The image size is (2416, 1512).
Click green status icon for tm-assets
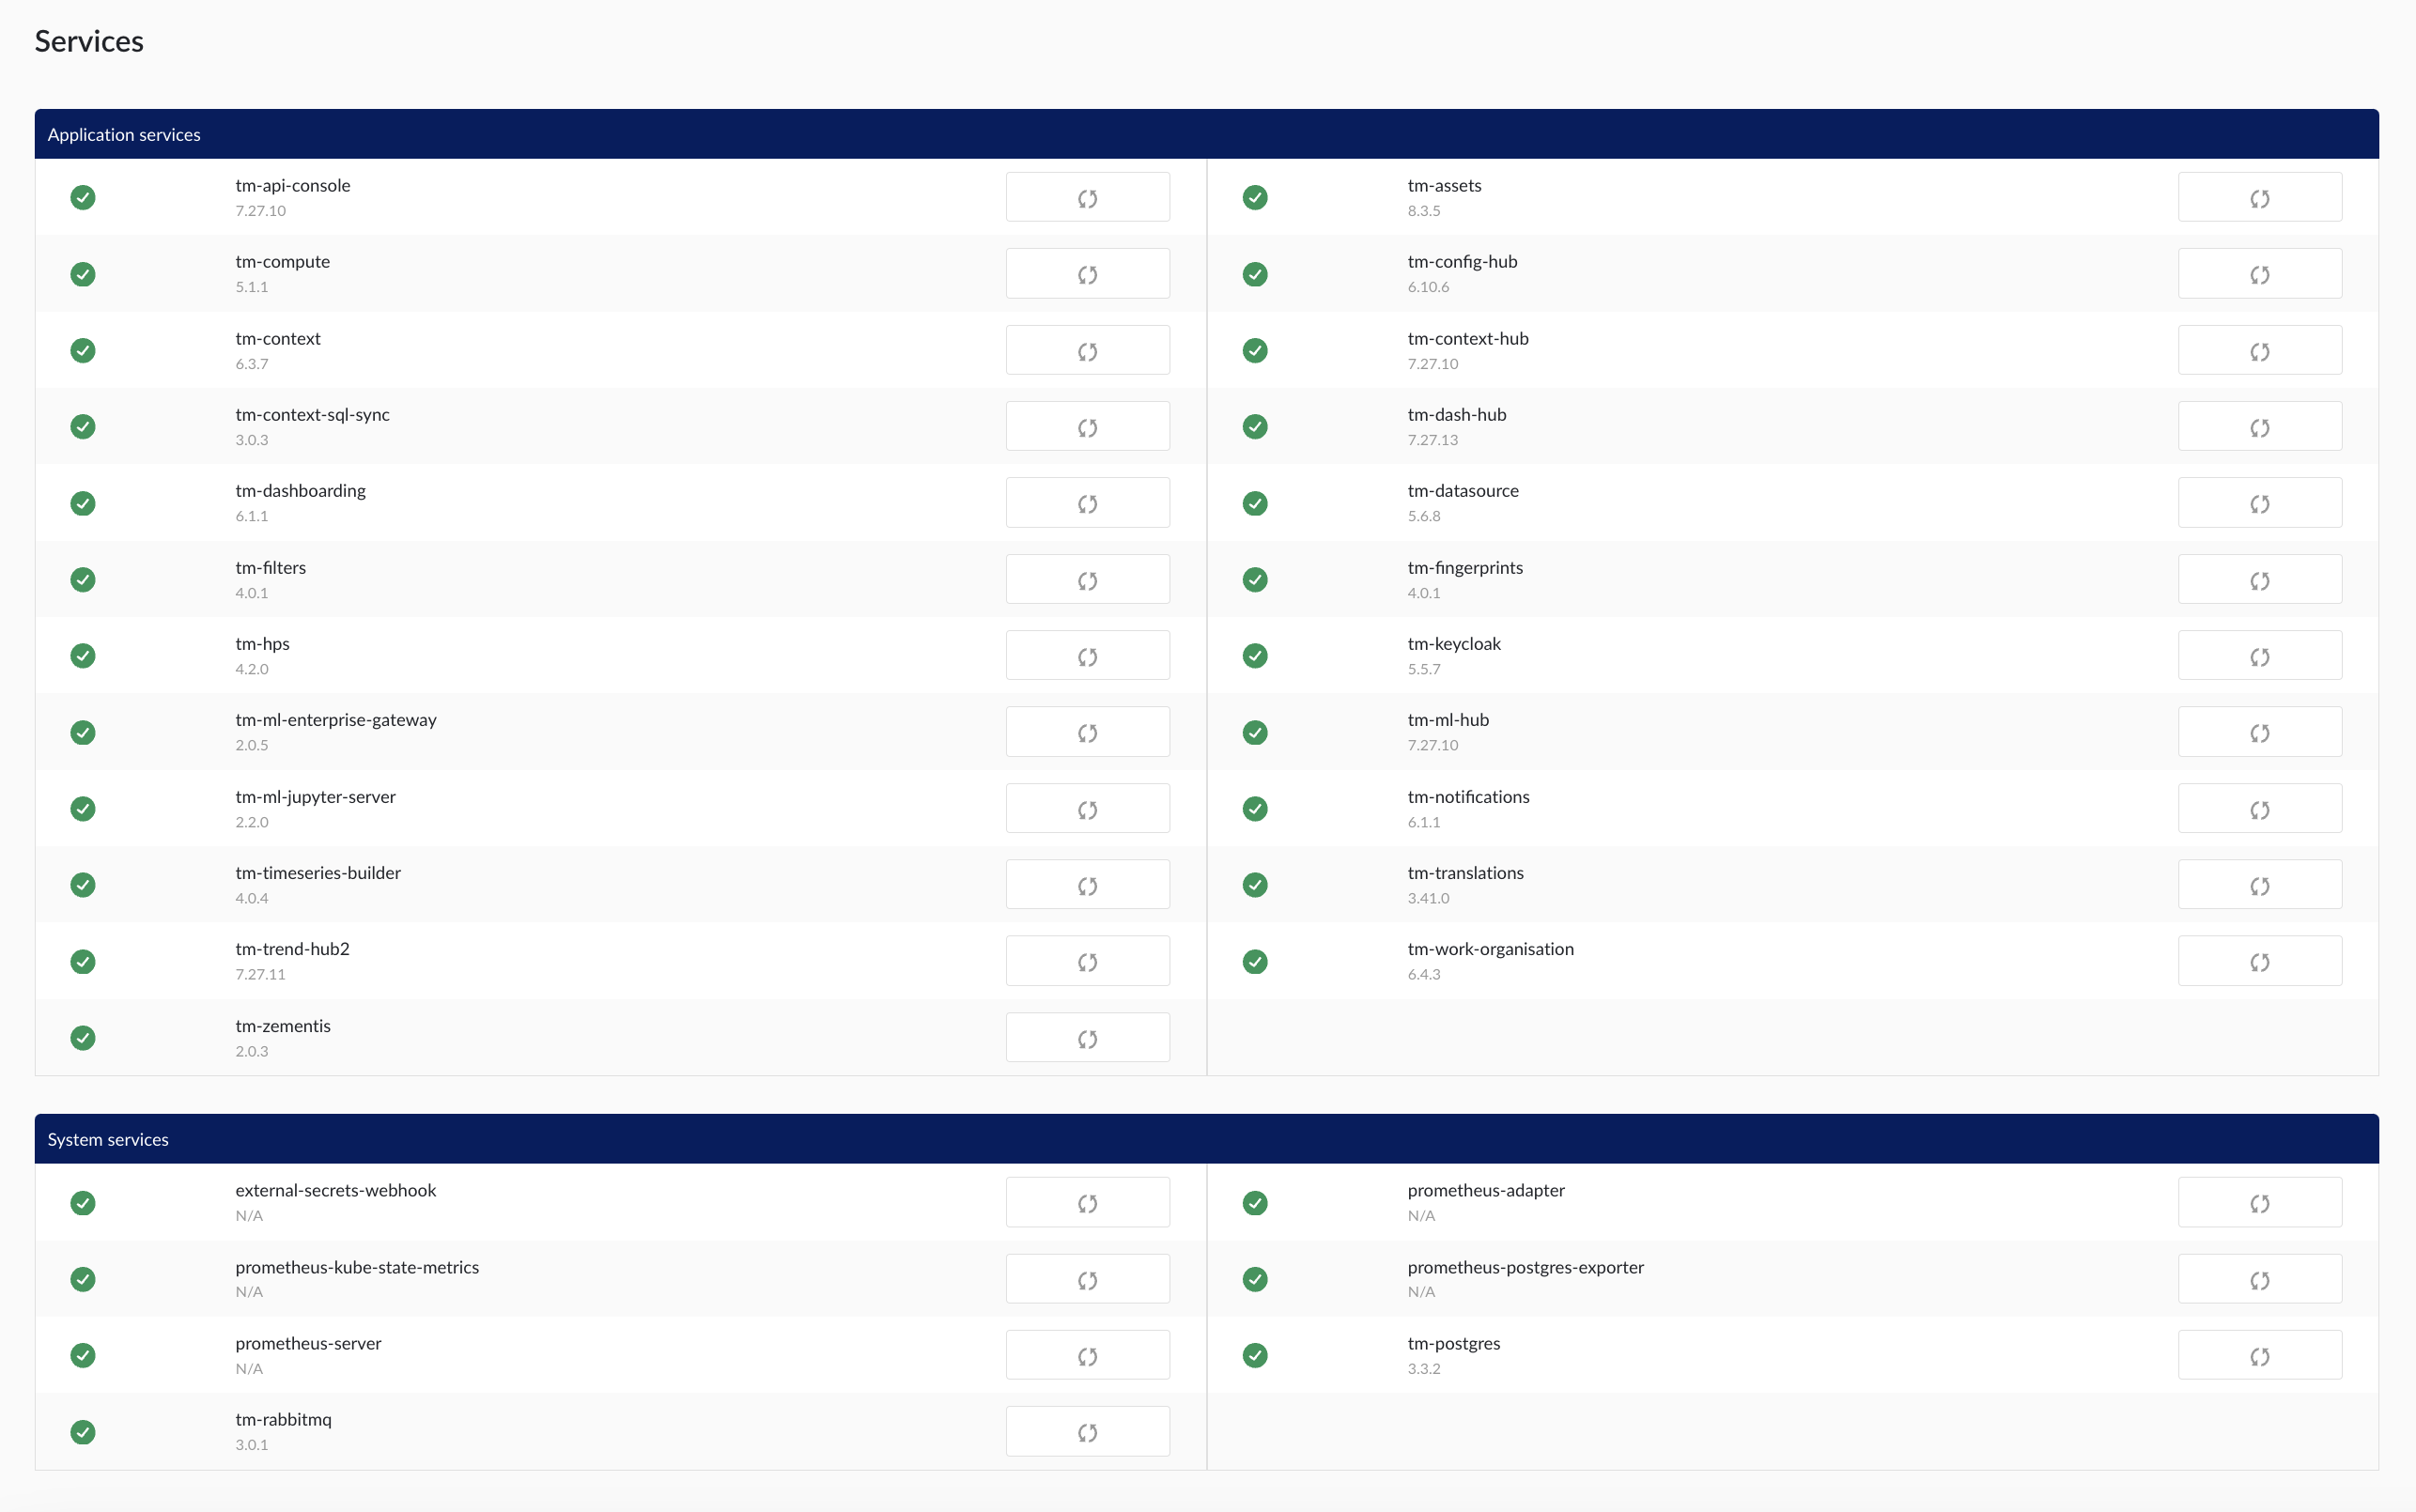point(1255,198)
